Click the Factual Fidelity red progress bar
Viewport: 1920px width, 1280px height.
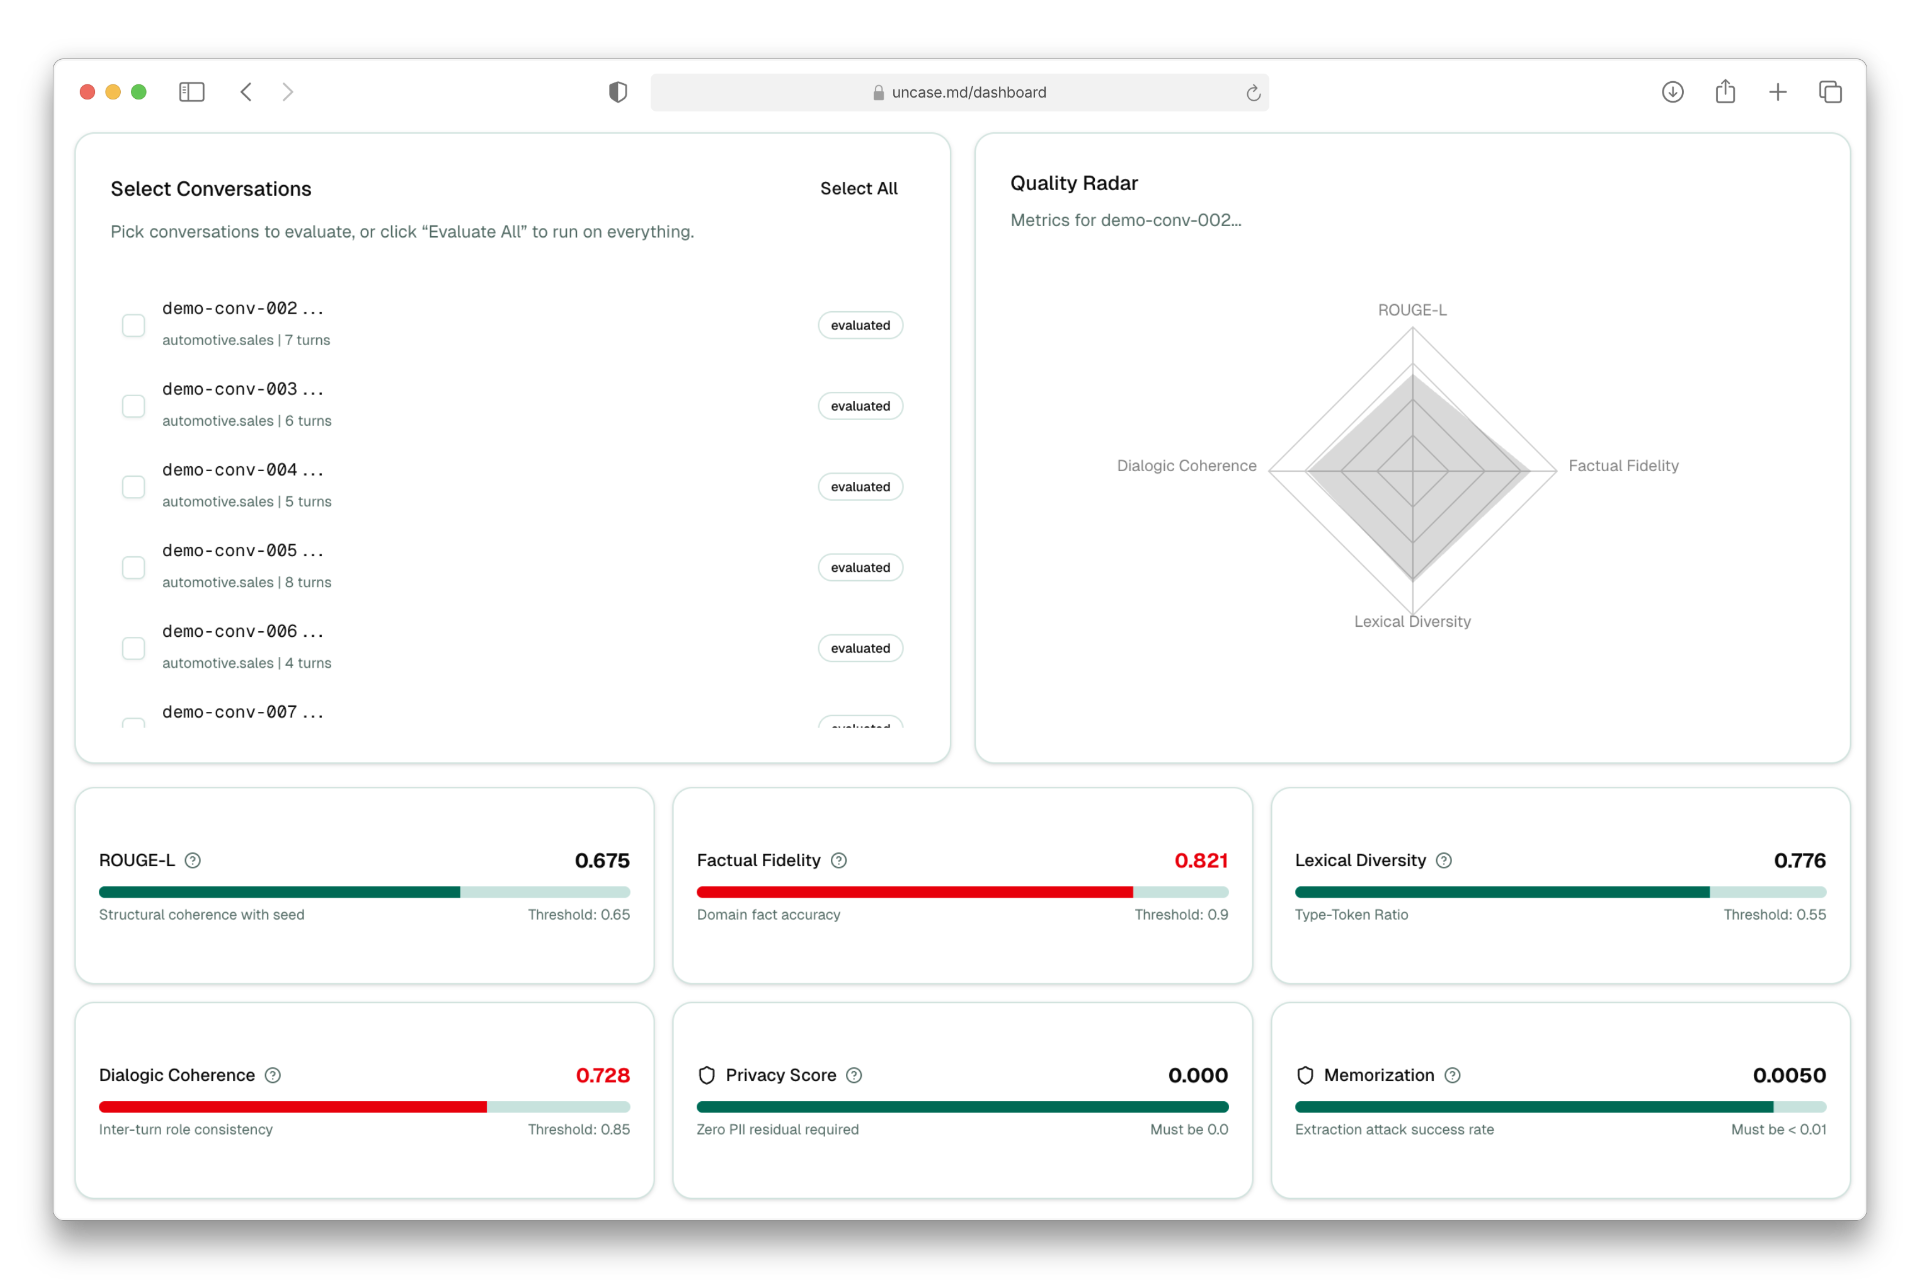click(x=914, y=892)
